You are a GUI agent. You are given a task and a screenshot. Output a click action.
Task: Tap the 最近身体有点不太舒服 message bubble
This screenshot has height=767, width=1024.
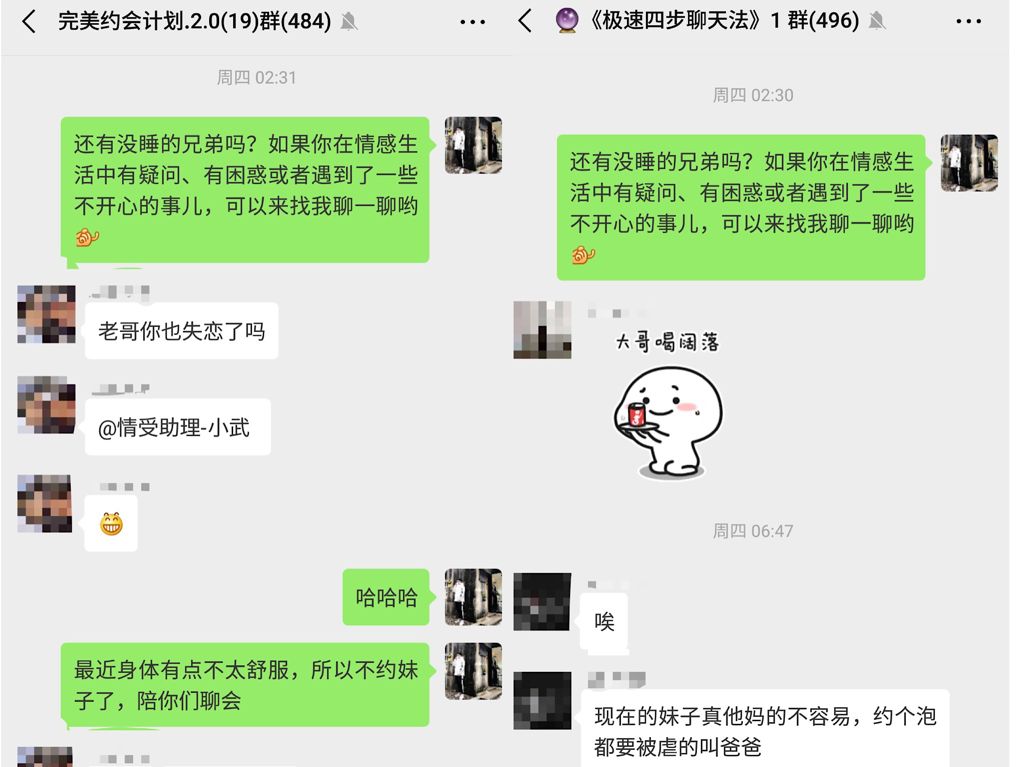[x=245, y=685]
